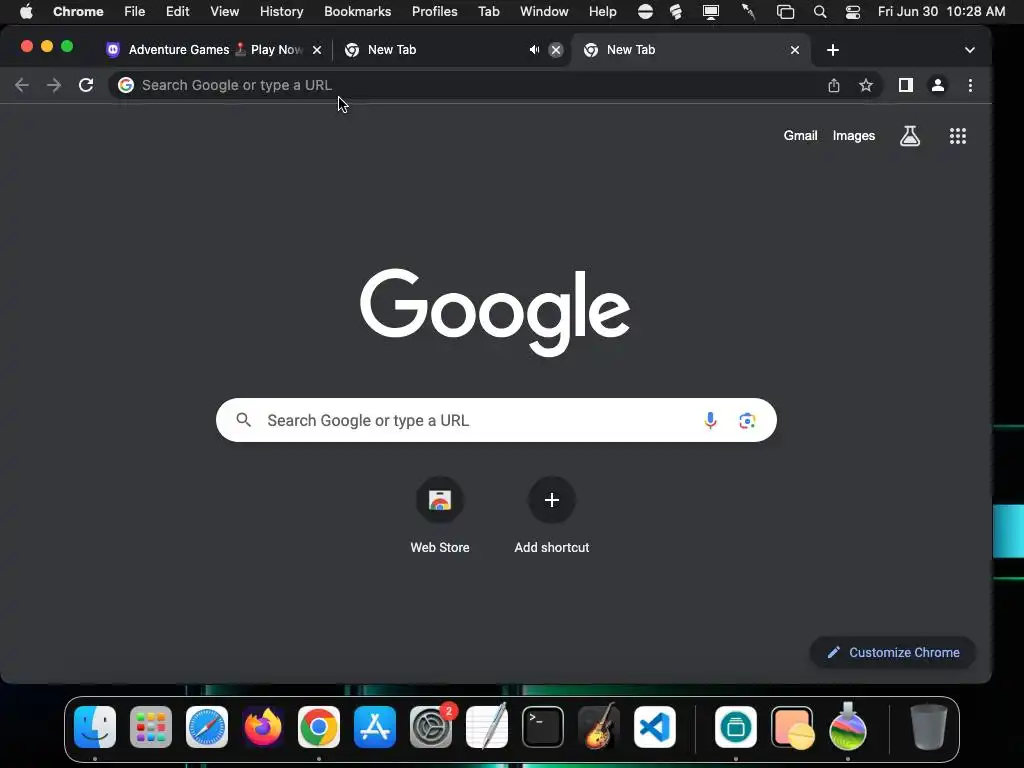Open the History menu

tap(281, 12)
